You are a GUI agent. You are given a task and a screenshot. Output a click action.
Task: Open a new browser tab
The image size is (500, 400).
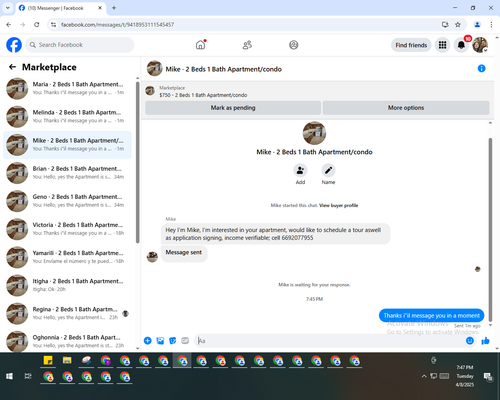click(114, 8)
